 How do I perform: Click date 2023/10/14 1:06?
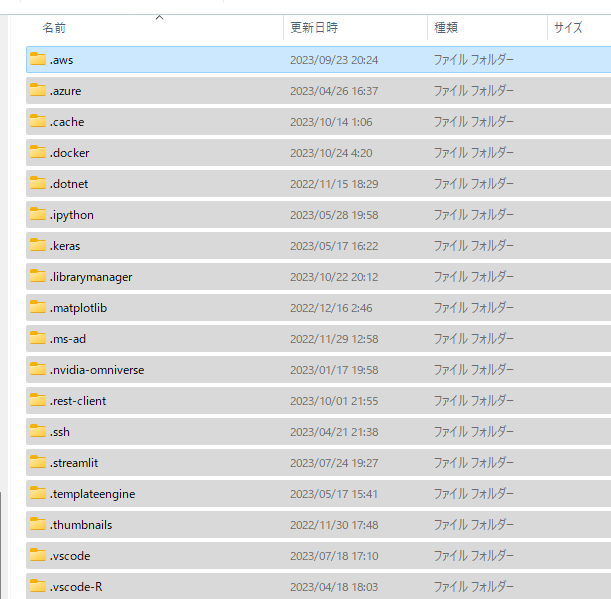331,122
